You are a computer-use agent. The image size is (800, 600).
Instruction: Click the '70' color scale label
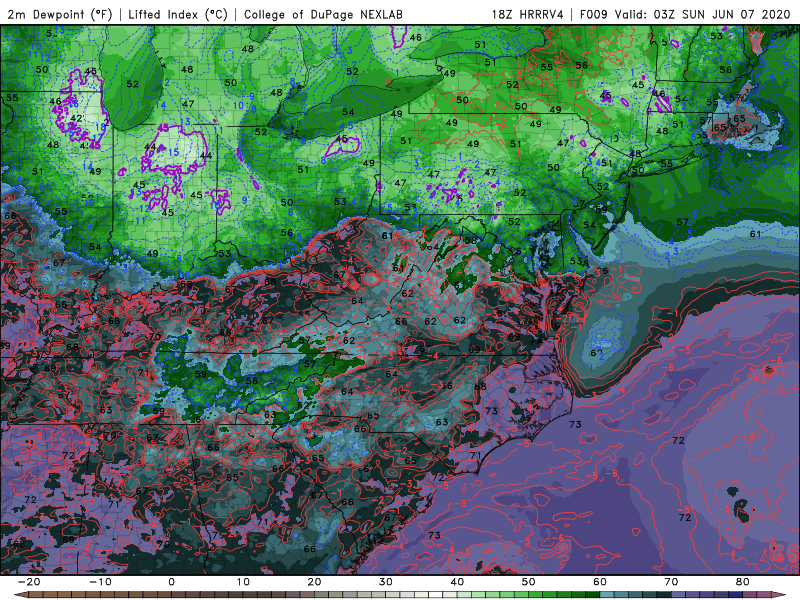point(671,582)
